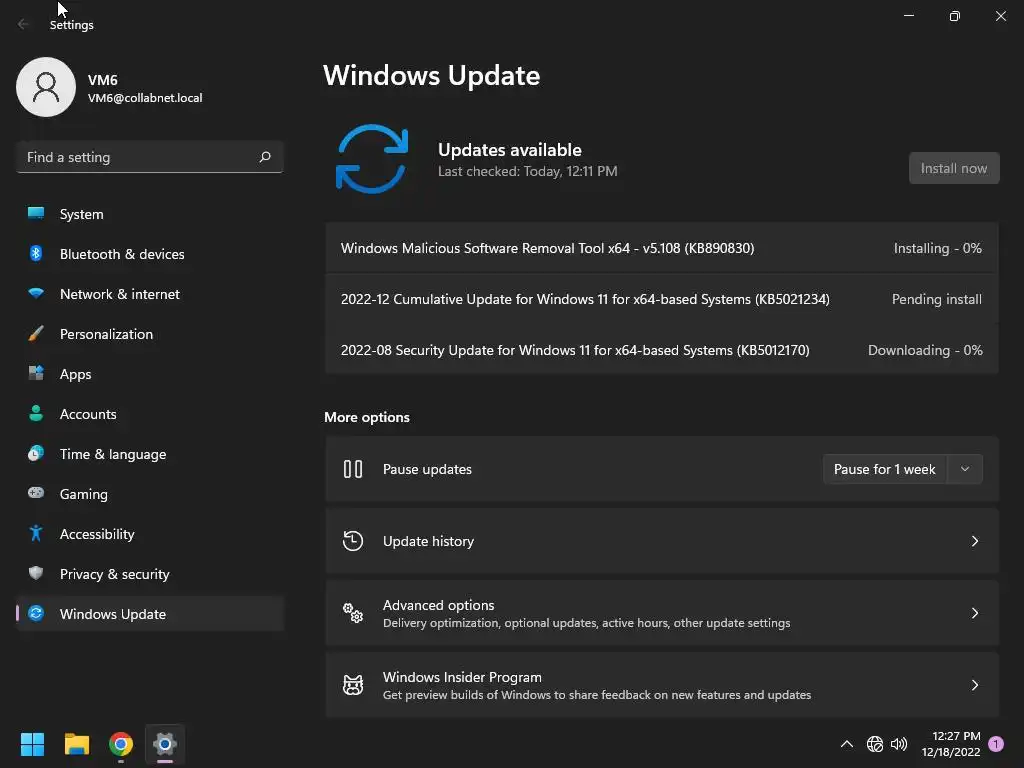Click the history clock icon beside Update history
This screenshot has width=1024, height=768.
(x=353, y=541)
